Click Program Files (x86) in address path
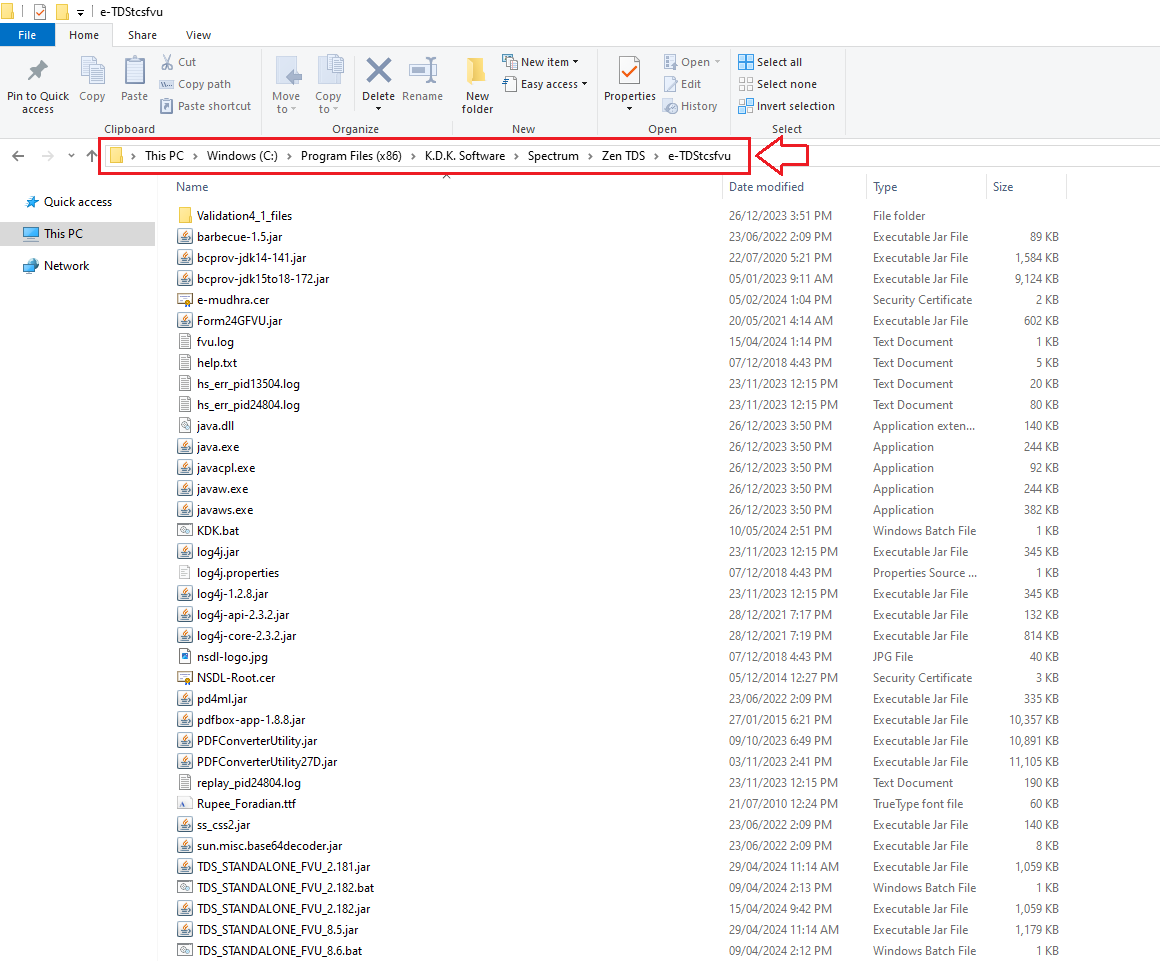This screenshot has height=961, width=1160. pos(351,156)
